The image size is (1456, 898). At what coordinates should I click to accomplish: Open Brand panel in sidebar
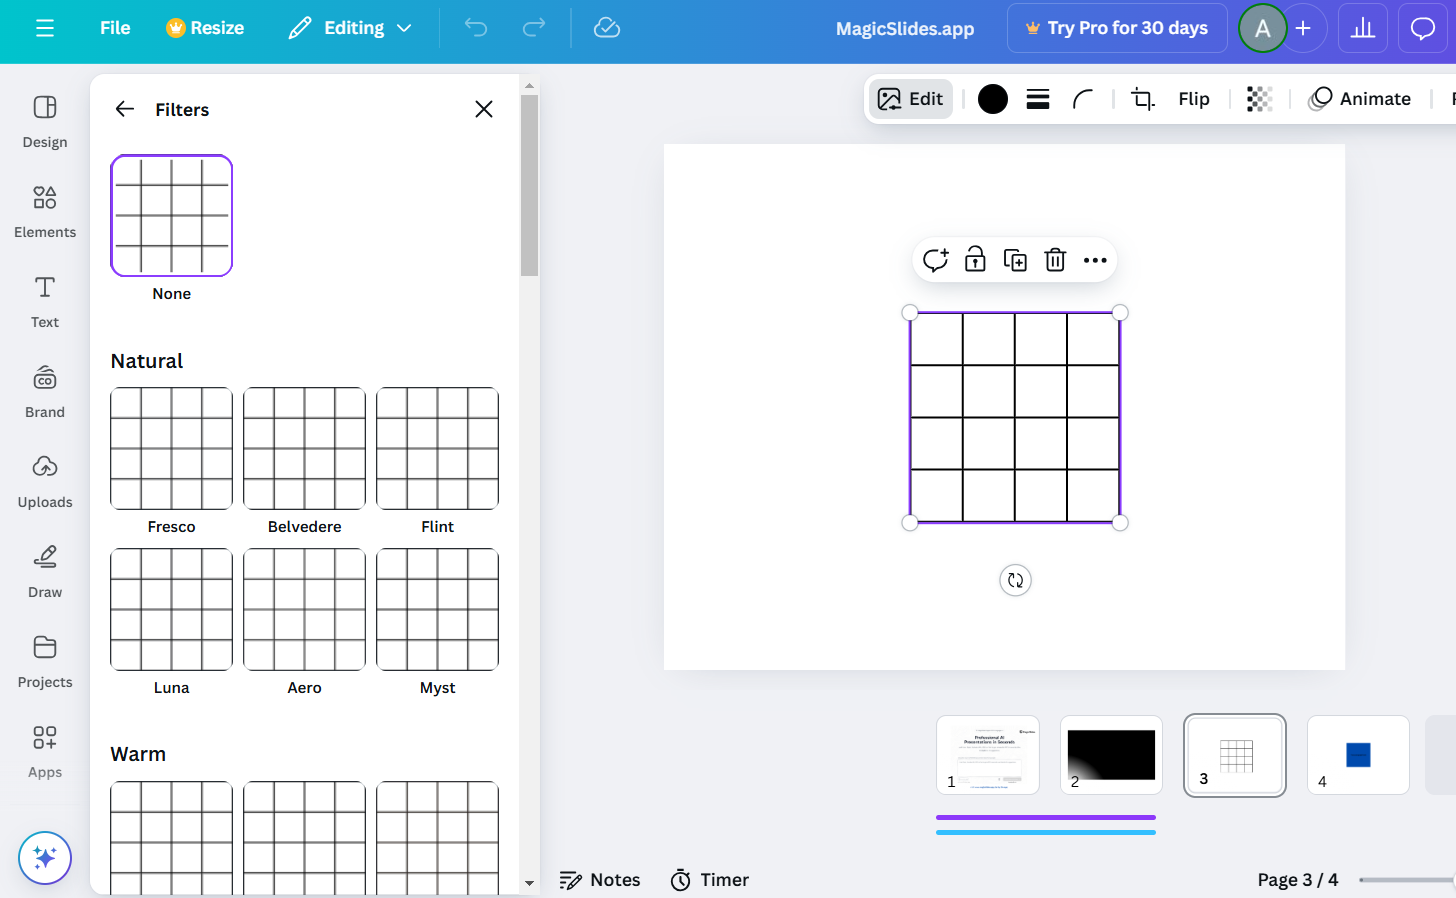45,392
